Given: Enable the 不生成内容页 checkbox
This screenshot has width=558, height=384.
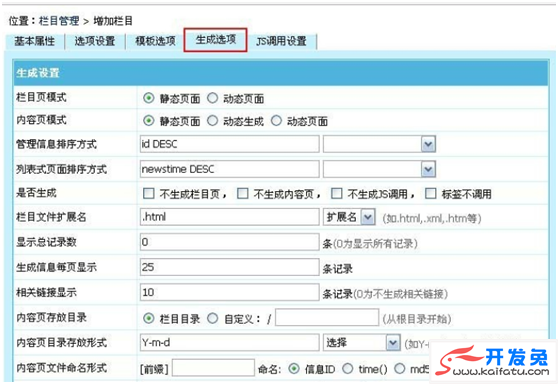Looking at the screenshot, I should (x=243, y=194).
